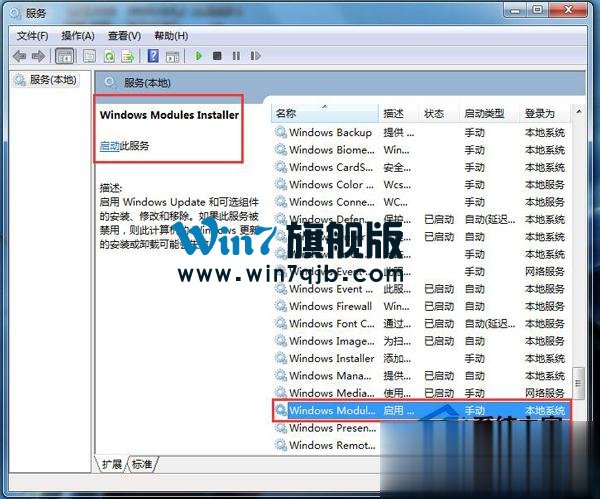Select the Windows Presen... service
The height and width of the screenshot is (499, 600).
pyautogui.click(x=333, y=428)
